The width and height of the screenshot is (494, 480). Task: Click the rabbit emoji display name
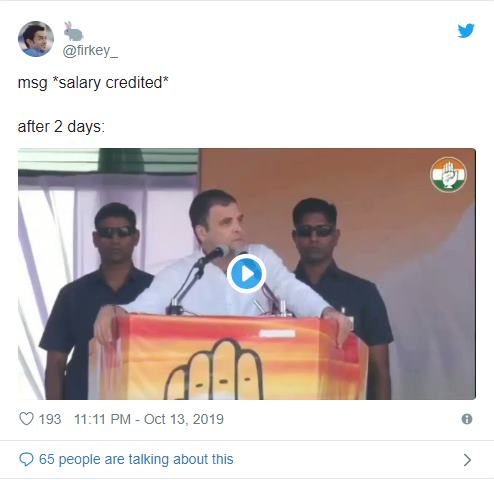point(73,31)
